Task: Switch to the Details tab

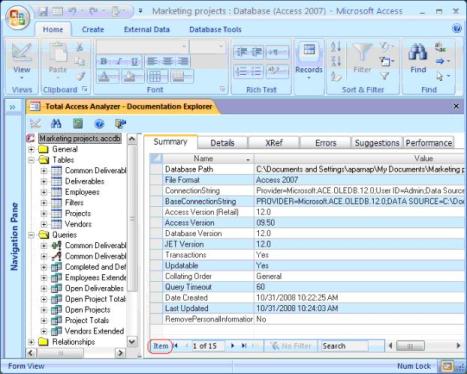Action: pyautogui.click(x=222, y=143)
